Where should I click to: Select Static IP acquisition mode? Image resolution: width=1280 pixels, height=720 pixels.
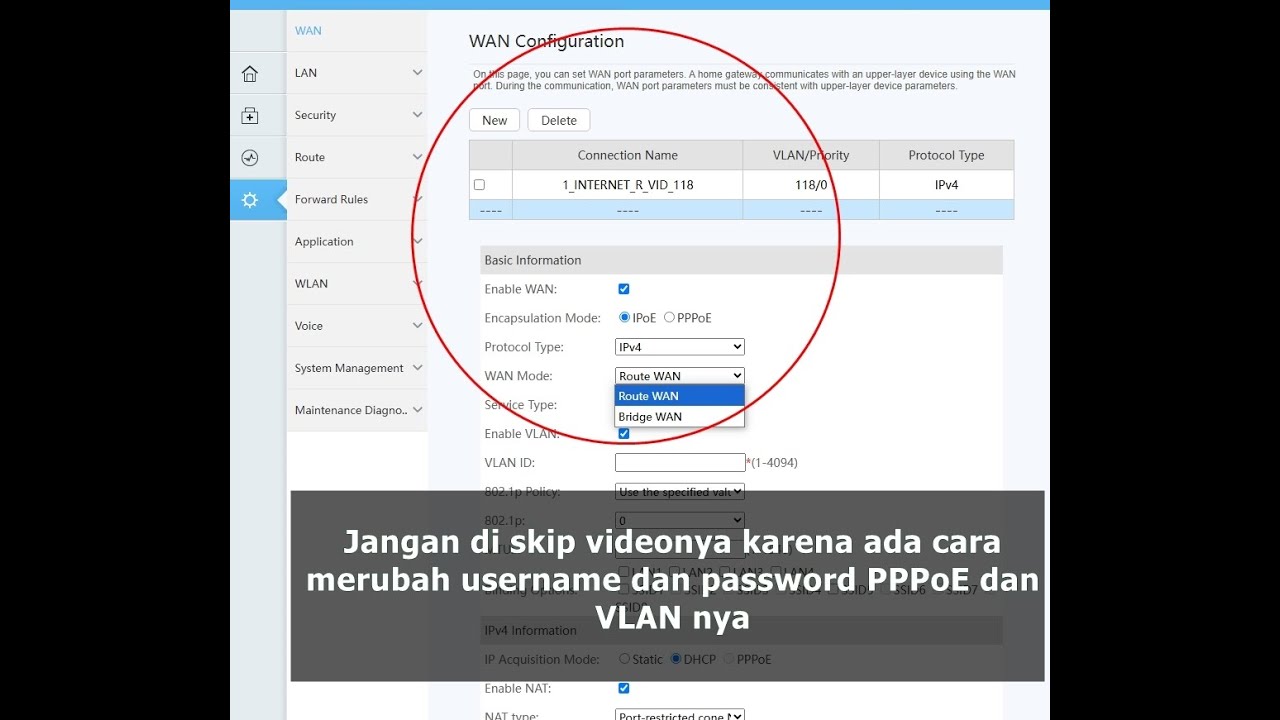pos(625,659)
